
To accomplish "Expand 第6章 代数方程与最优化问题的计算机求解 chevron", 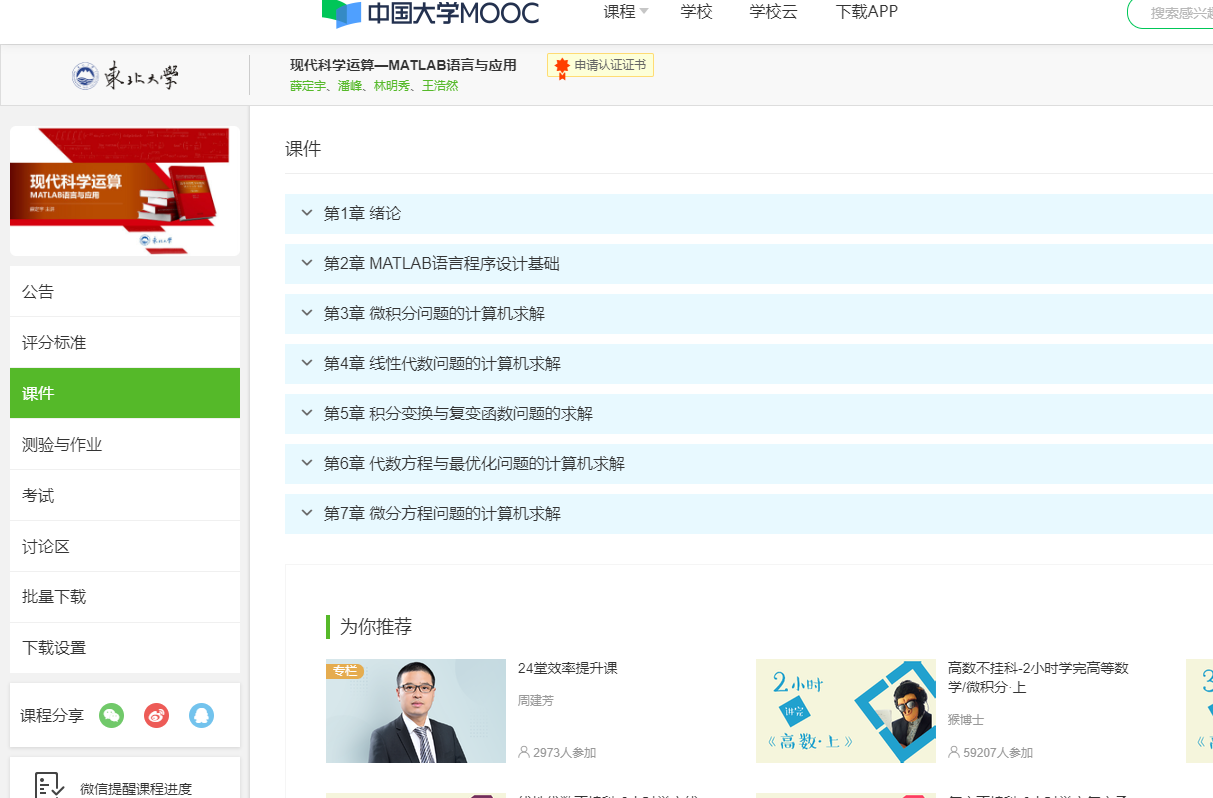I will (307, 463).
